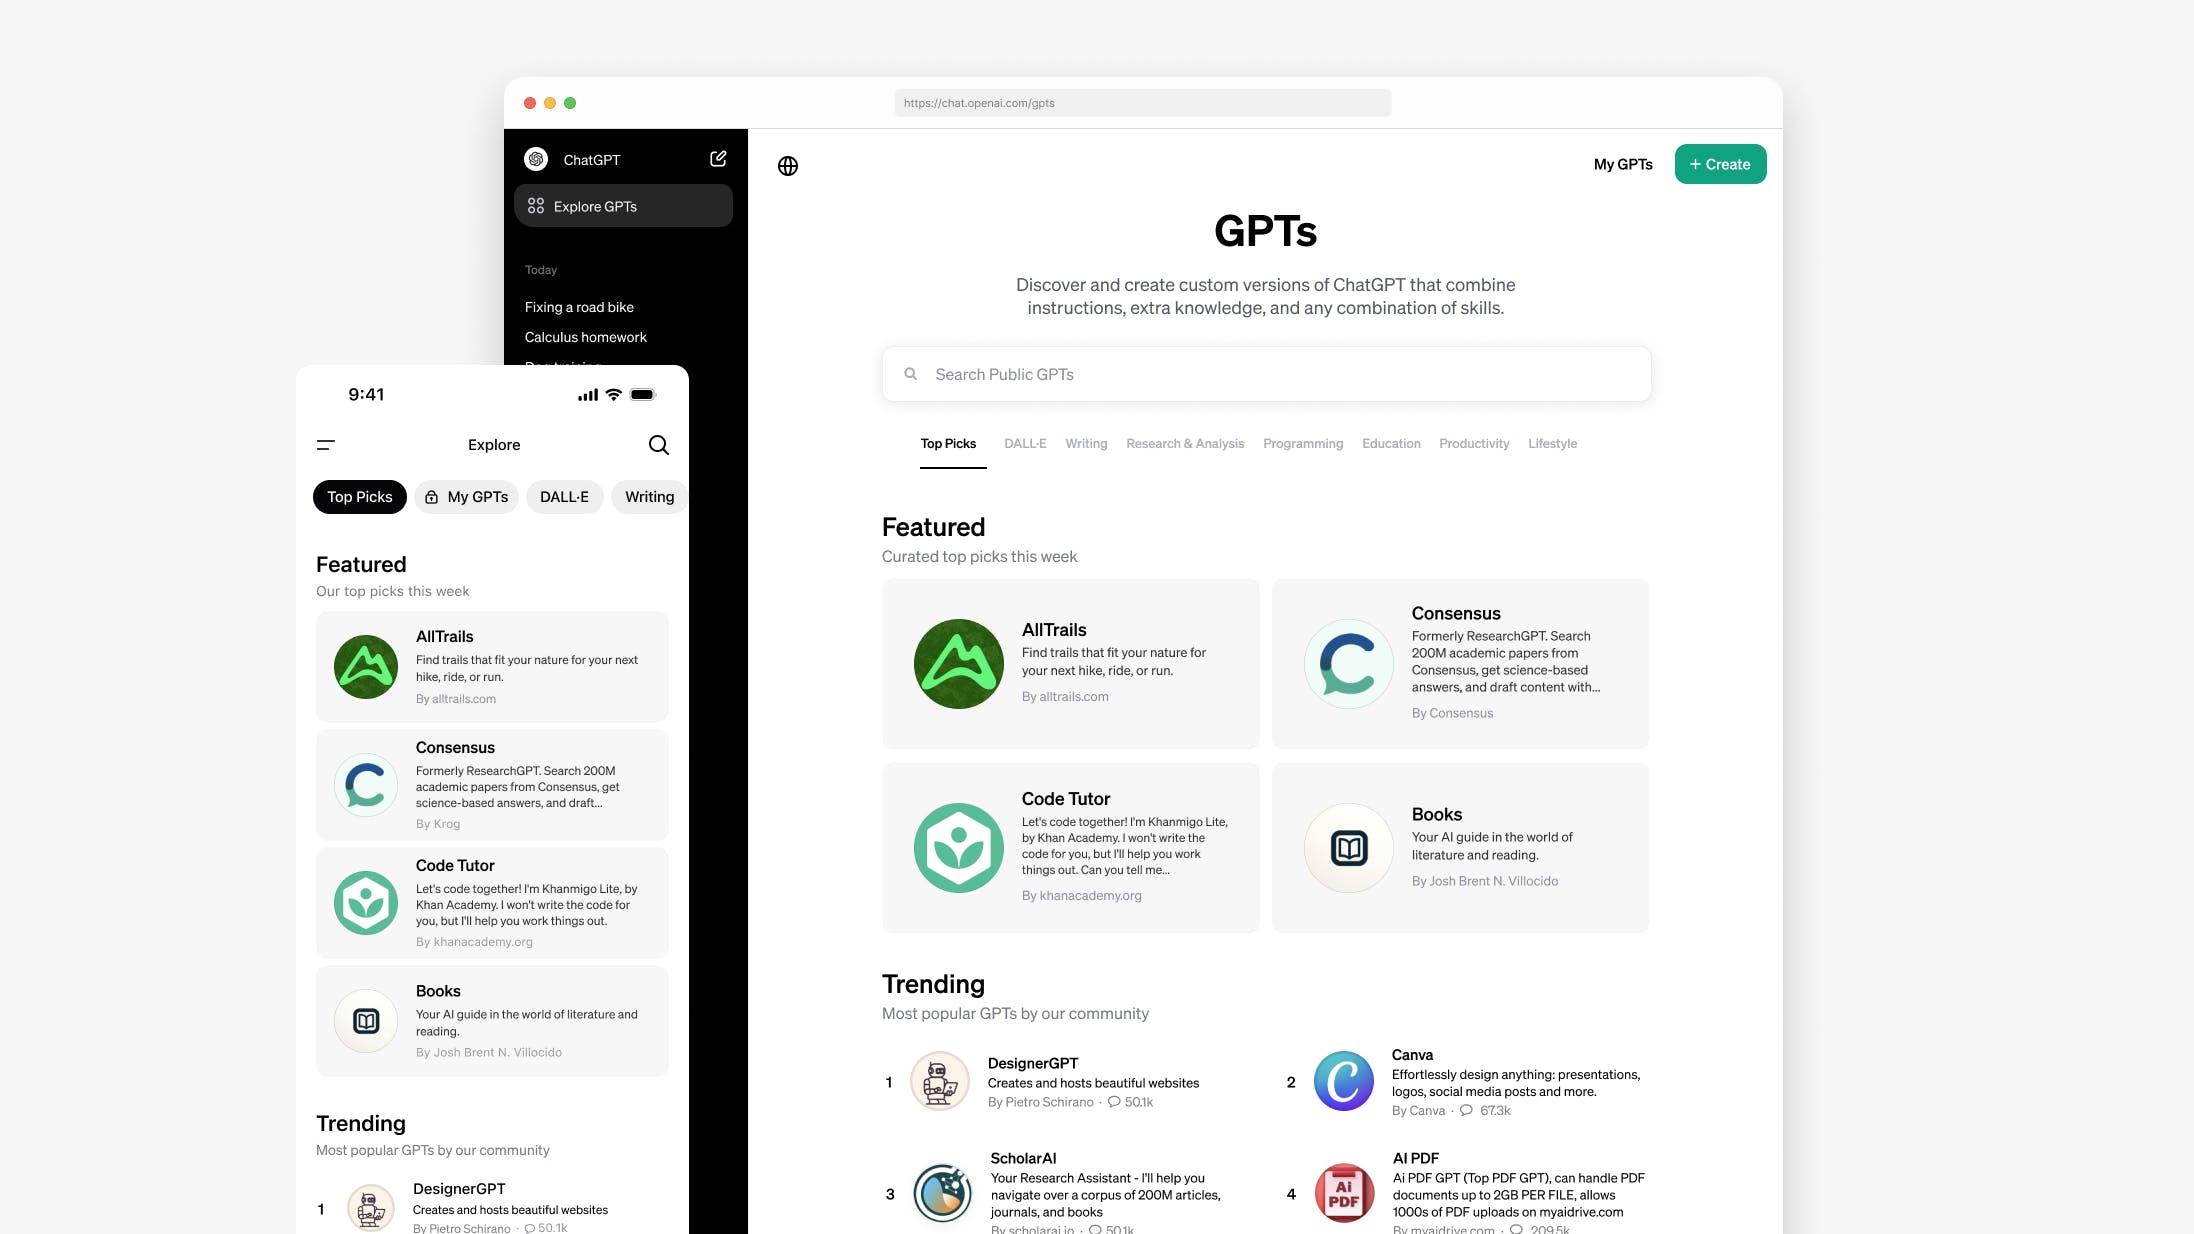Click the My GPTs button
This screenshot has width=2194, height=1234.
1623,163
